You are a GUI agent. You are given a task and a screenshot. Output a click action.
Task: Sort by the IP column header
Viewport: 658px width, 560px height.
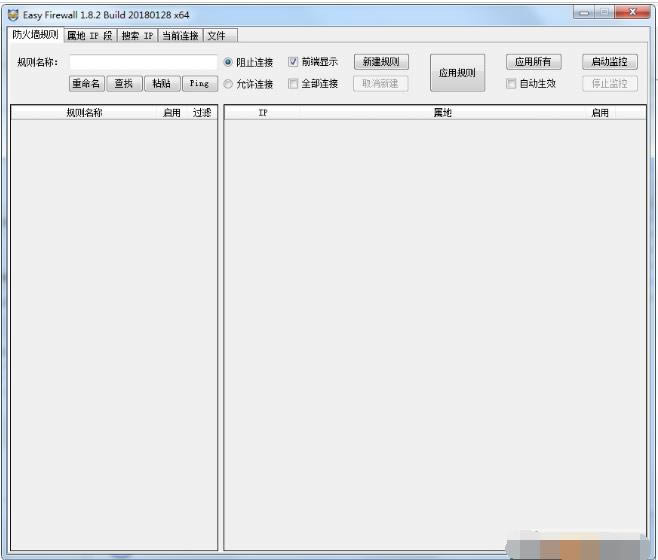[x=263, y=113]
